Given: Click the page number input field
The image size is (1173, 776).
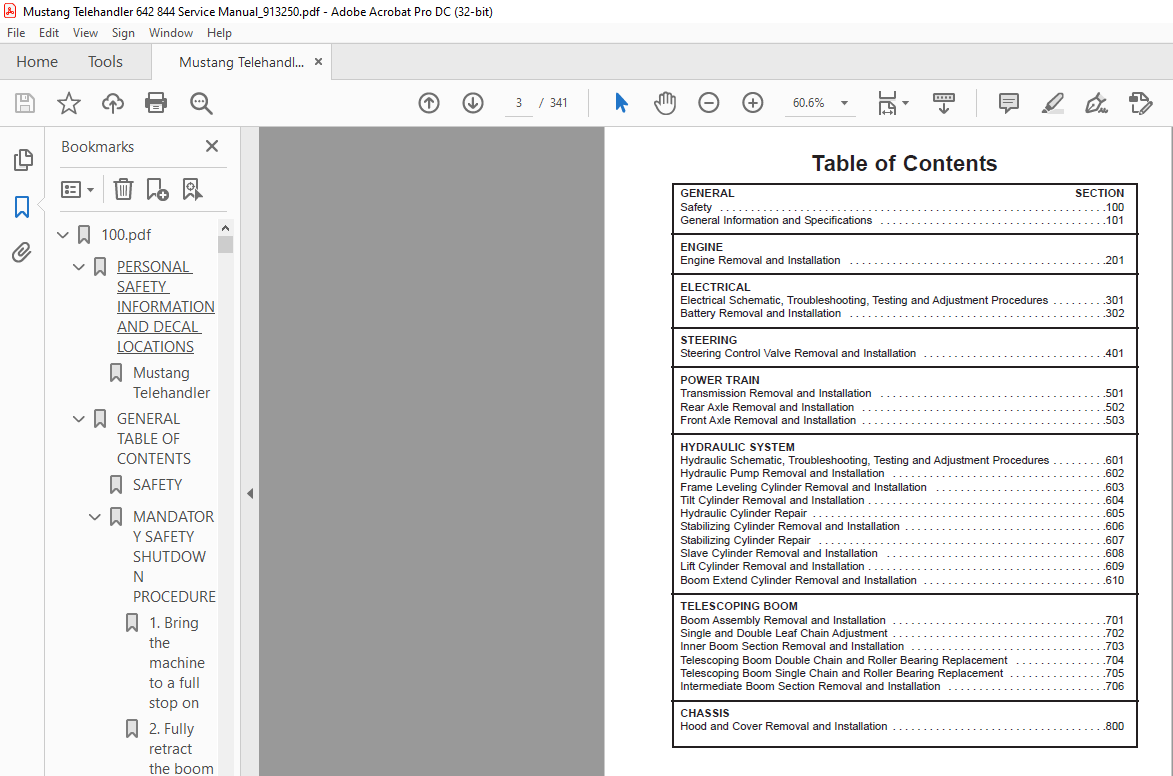Looking at the screenshot, I should click(x=518, y=103).
